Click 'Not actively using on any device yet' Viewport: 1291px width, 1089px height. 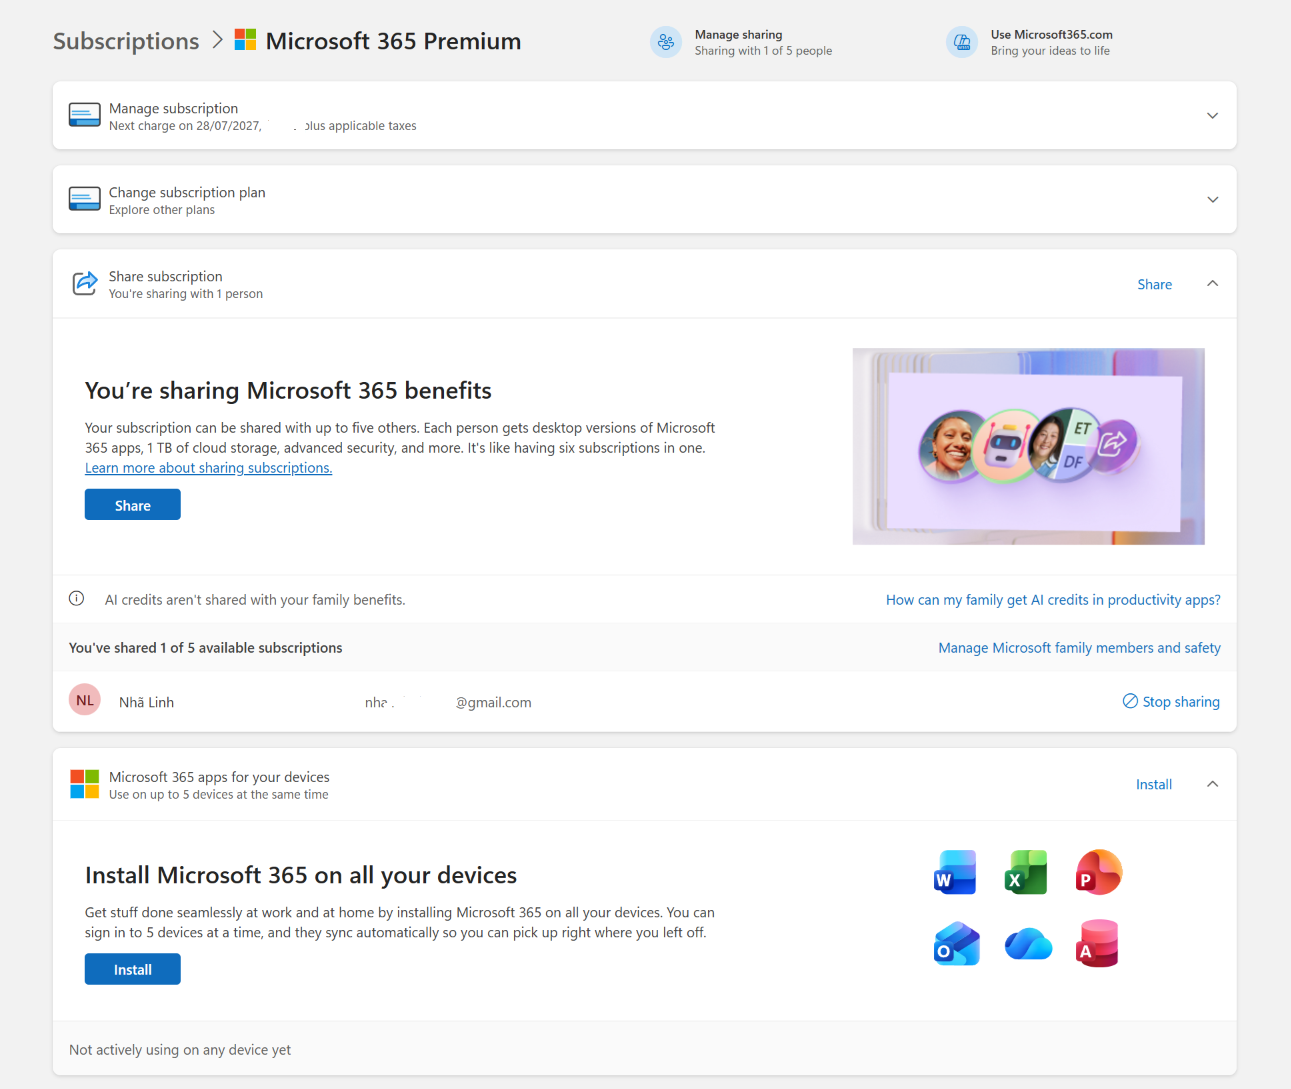click(x=180, y=1050)
